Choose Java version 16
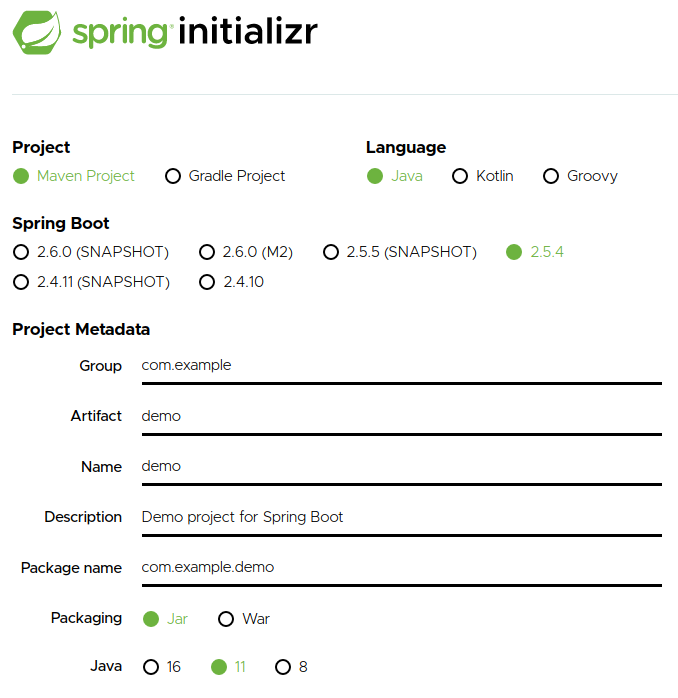 [x=151, y=667]
